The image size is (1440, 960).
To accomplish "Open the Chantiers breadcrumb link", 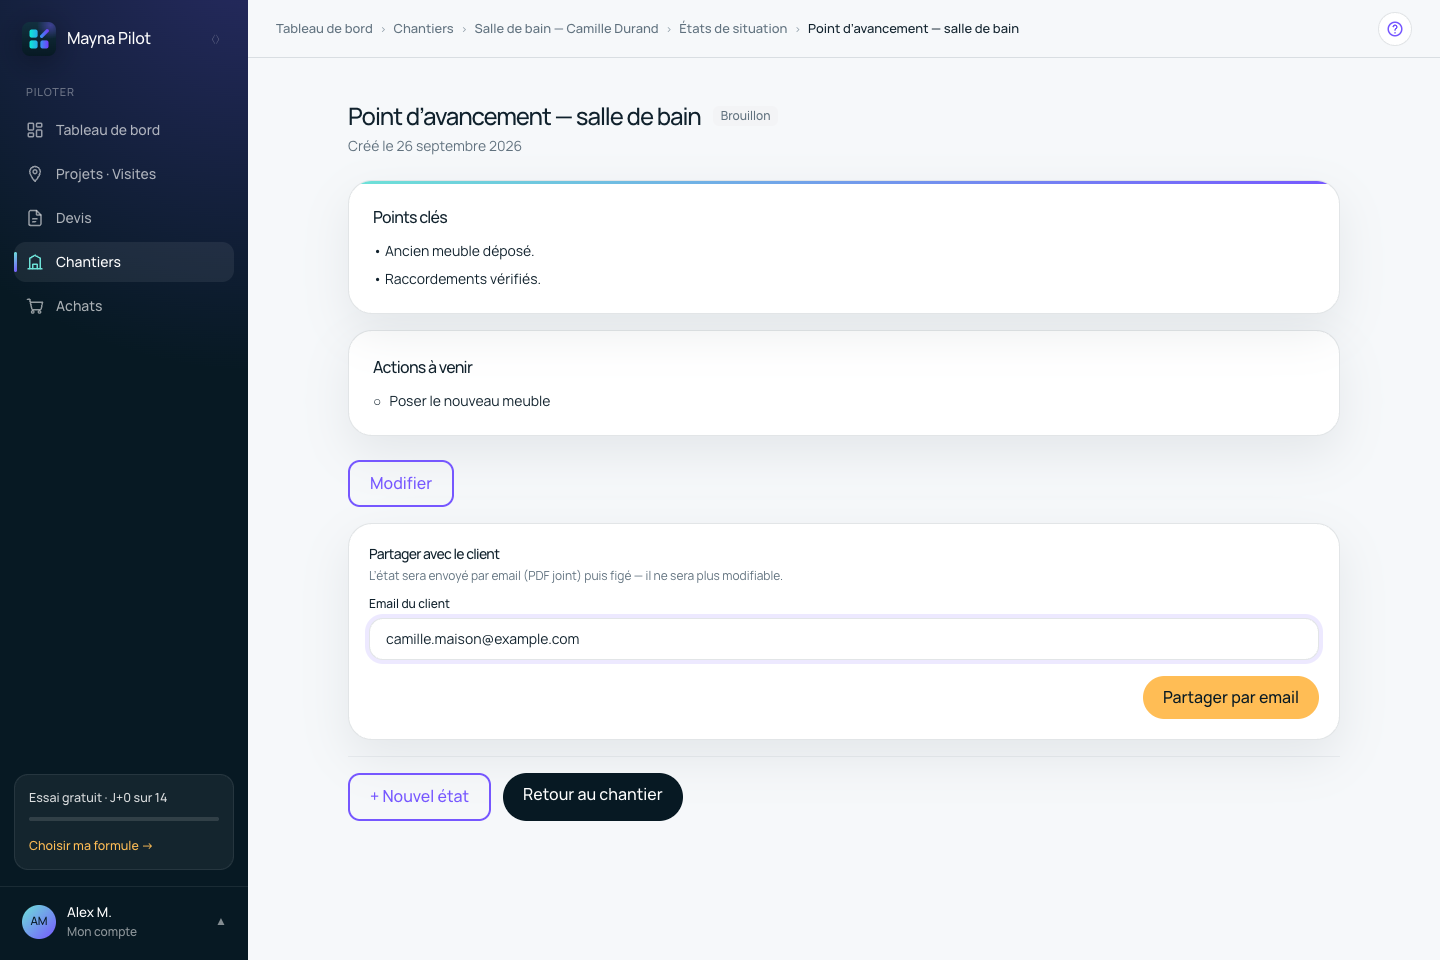I will [423, 29].
